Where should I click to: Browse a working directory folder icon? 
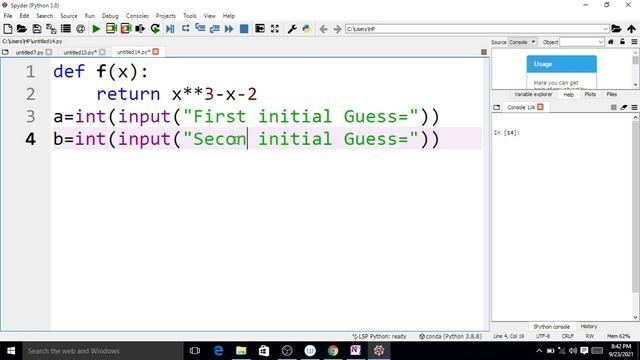[x=616, y=29]
